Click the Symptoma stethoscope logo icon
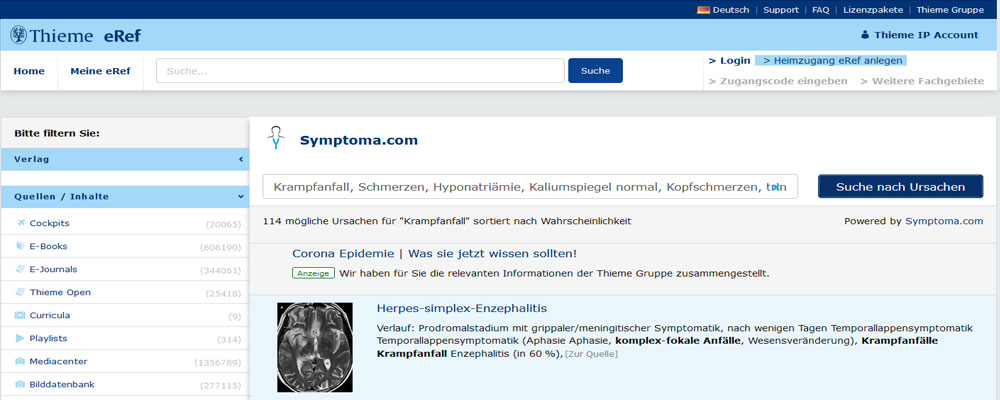1000x400 pixels. [x=276, y=138]
